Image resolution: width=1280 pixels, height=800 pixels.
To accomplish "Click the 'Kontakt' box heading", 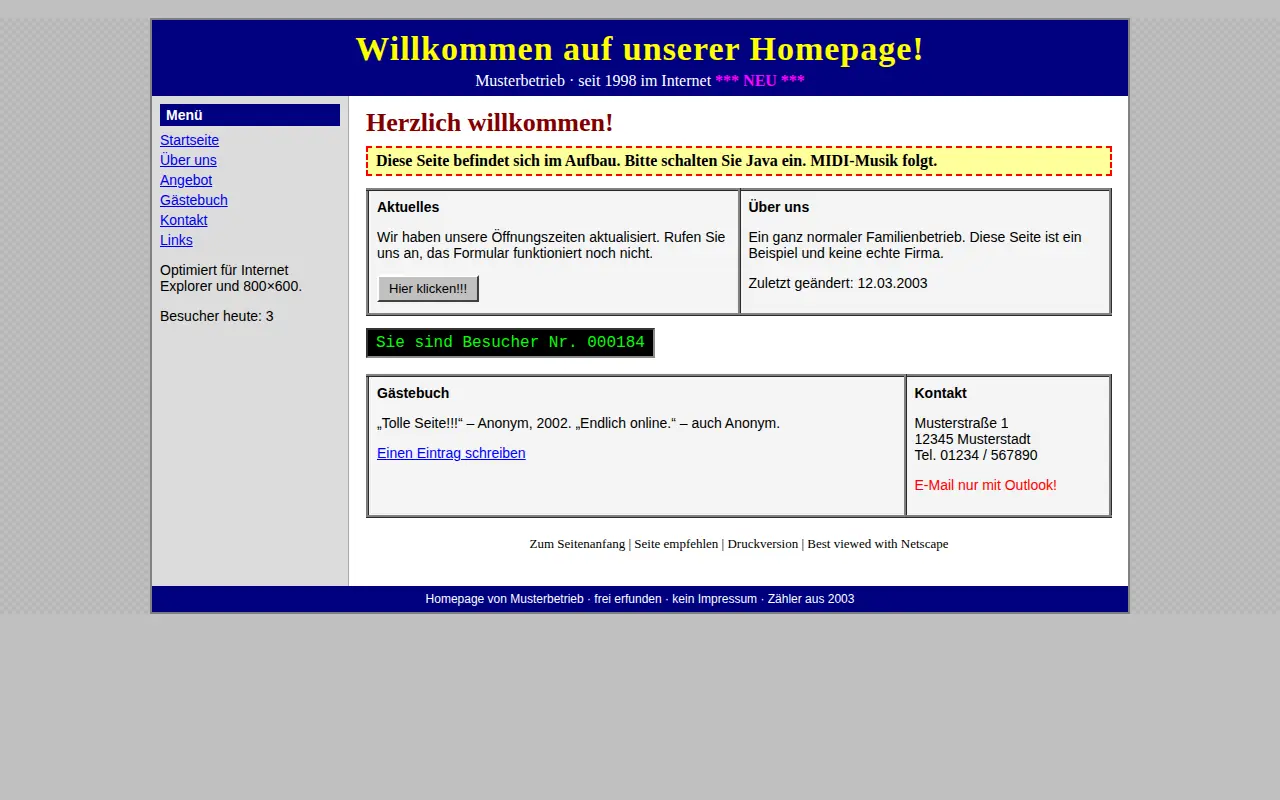I will 941,393.
